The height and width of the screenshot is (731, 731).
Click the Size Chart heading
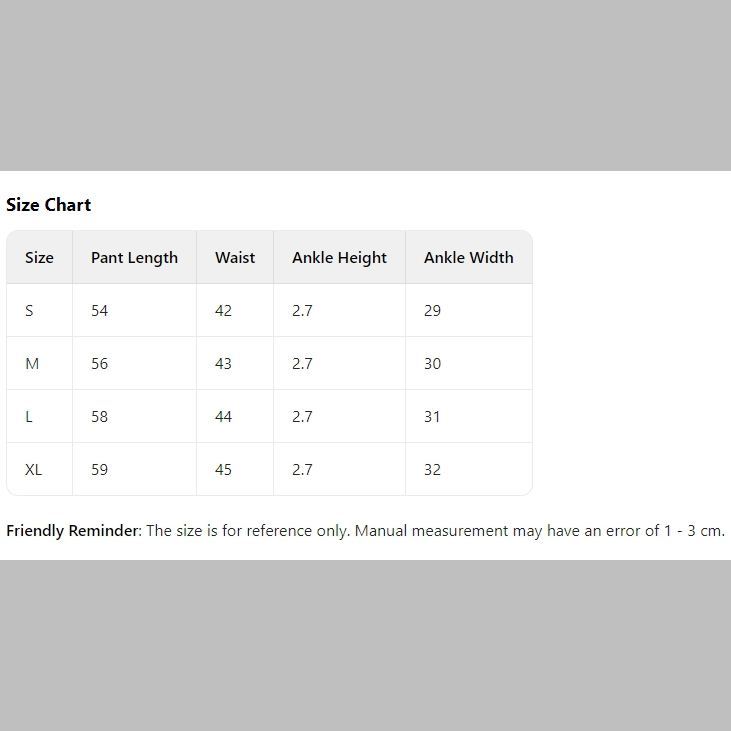[48, 205]
